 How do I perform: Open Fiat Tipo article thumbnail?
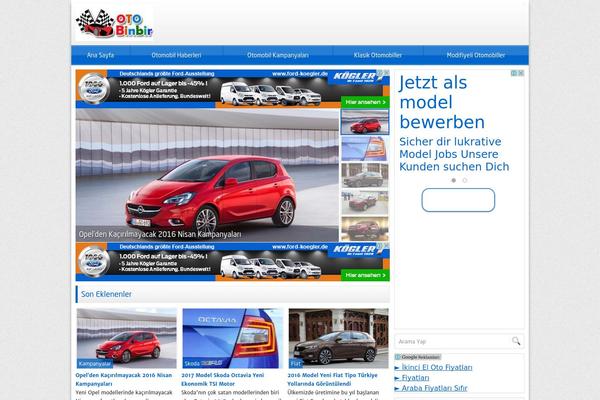point(339,338)
